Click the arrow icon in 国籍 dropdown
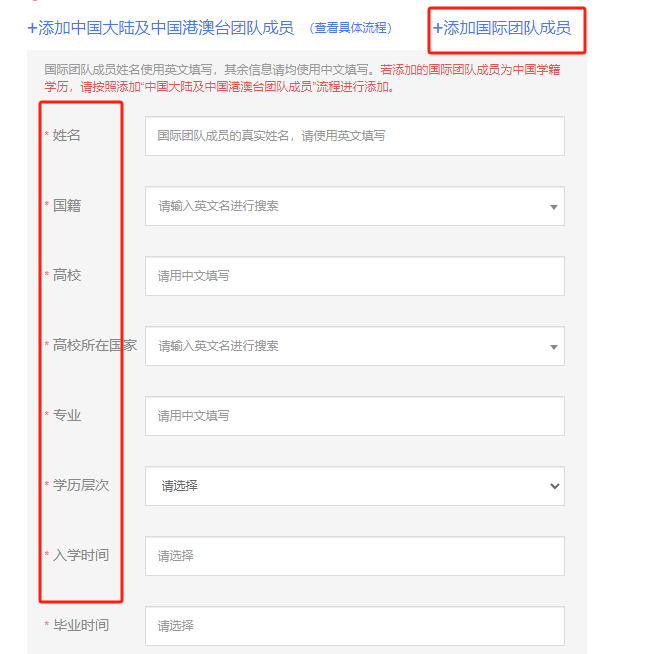The height and width of the screenshot is (654, 667). click(554, 207)
